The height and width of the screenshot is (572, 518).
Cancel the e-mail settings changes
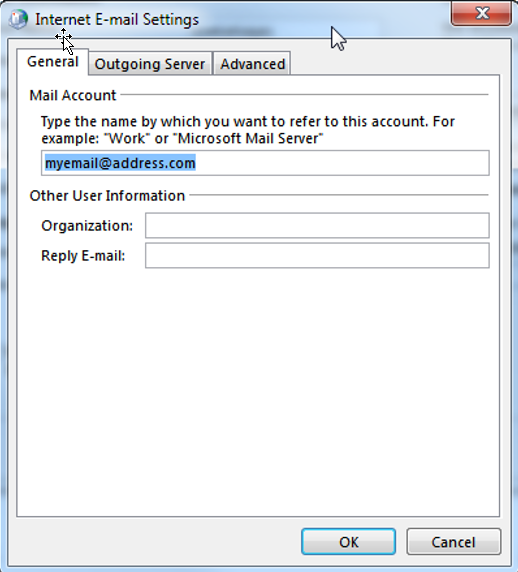click(453, 542)
